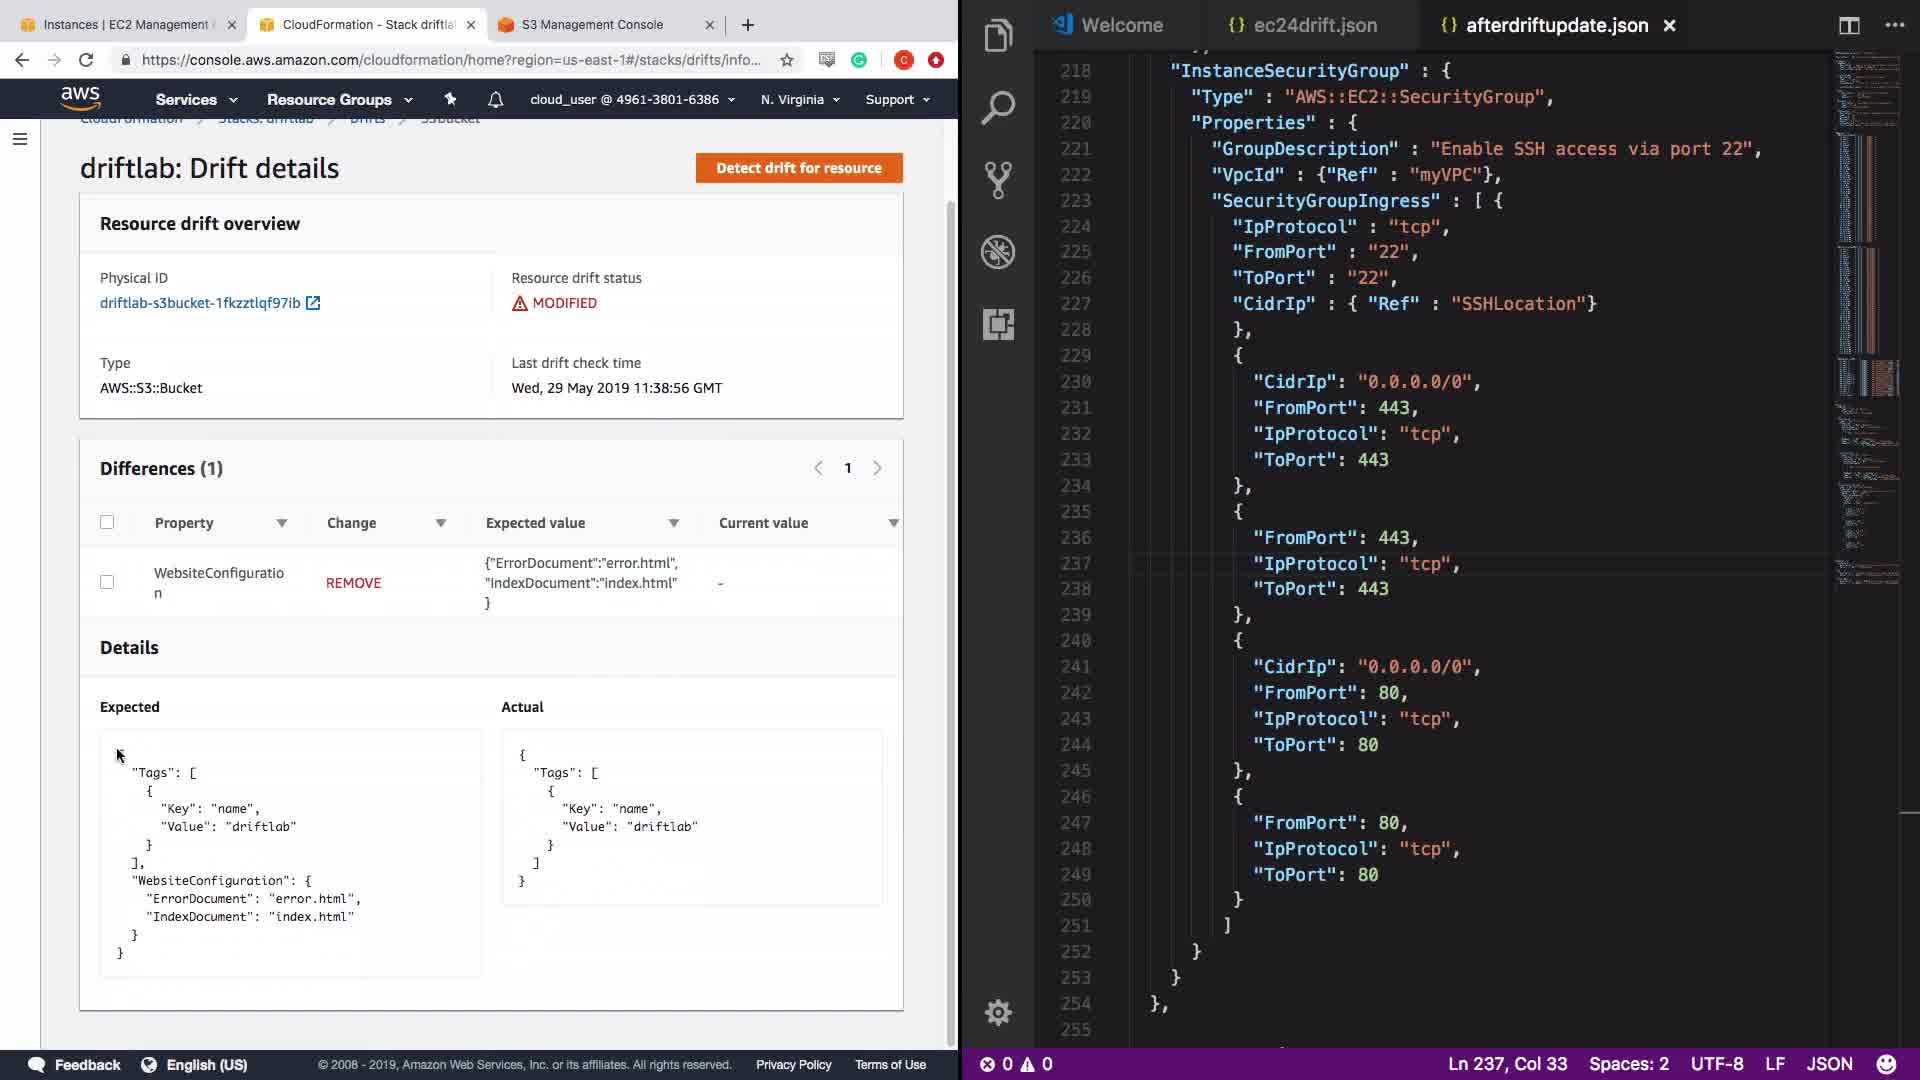Viewport: 1920px width, 1080px height.
Task: Click the browser address bar URL
Action: (450, 60)
